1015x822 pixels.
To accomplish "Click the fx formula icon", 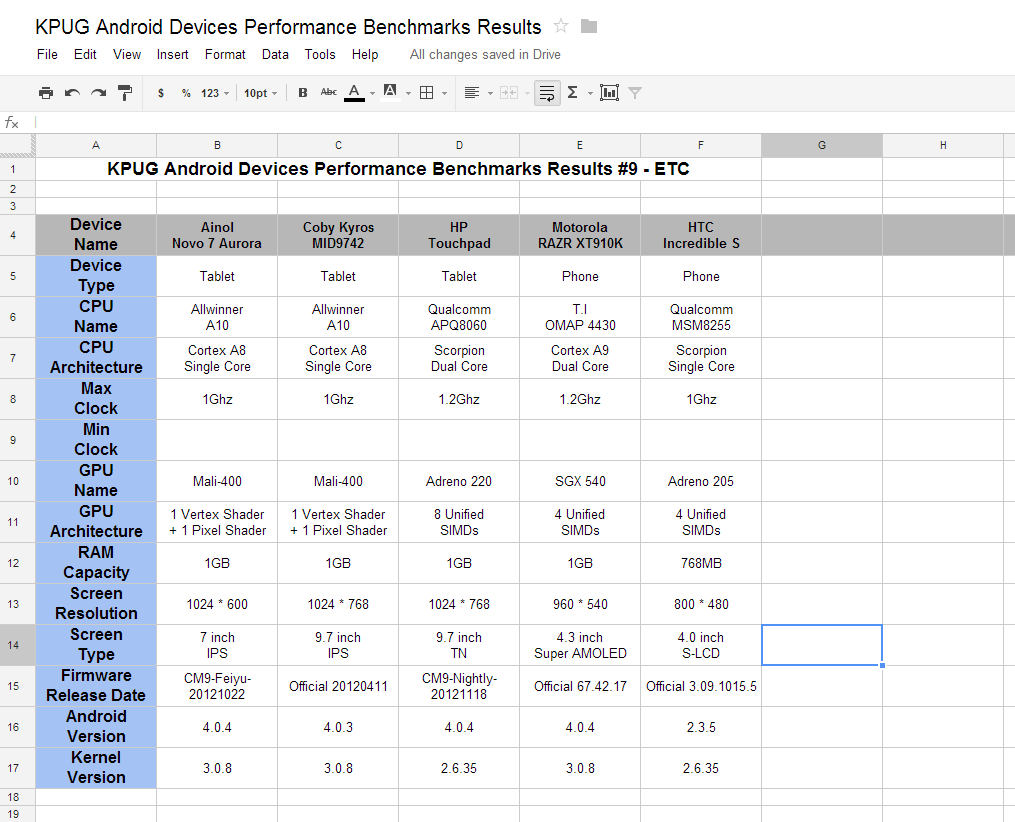I will [12, 122].
